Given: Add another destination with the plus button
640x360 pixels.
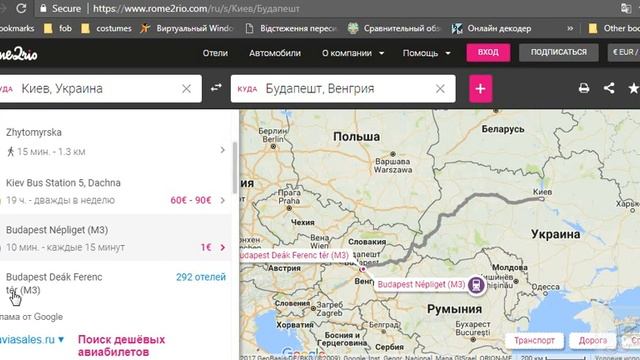Looking at the screenshot, I should [x=480, y=89].
